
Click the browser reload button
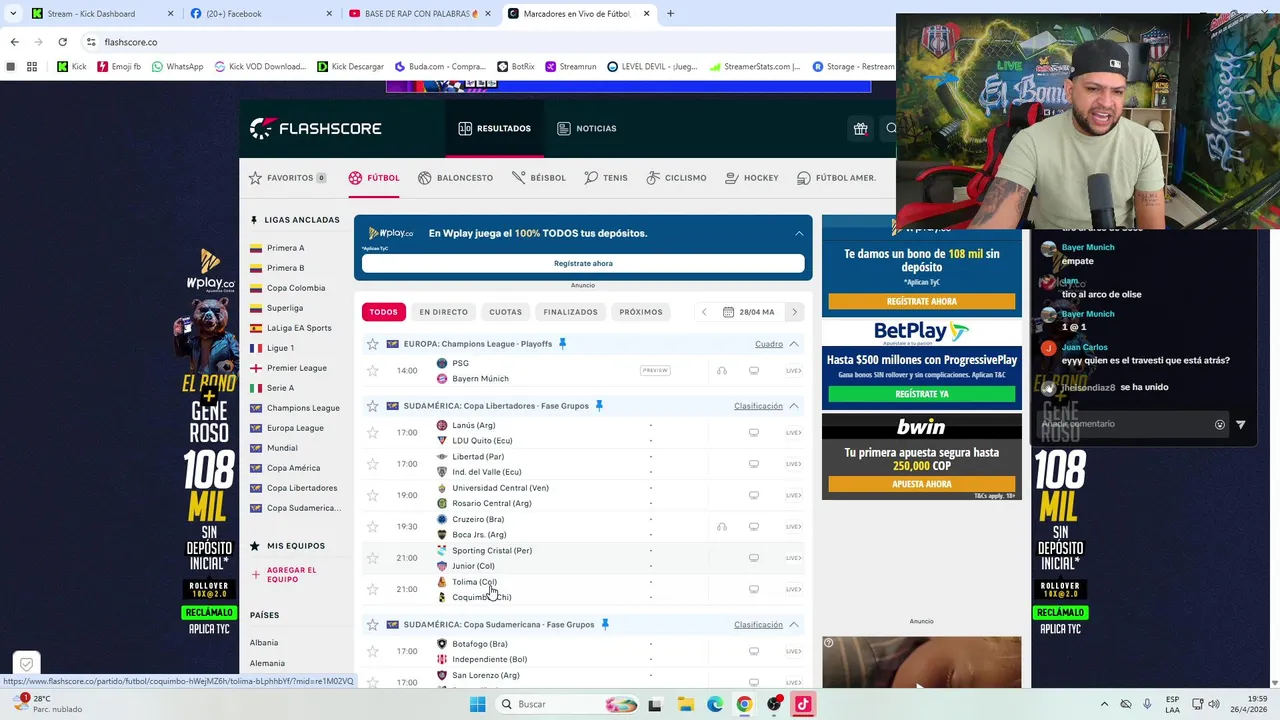click(62, 42)
